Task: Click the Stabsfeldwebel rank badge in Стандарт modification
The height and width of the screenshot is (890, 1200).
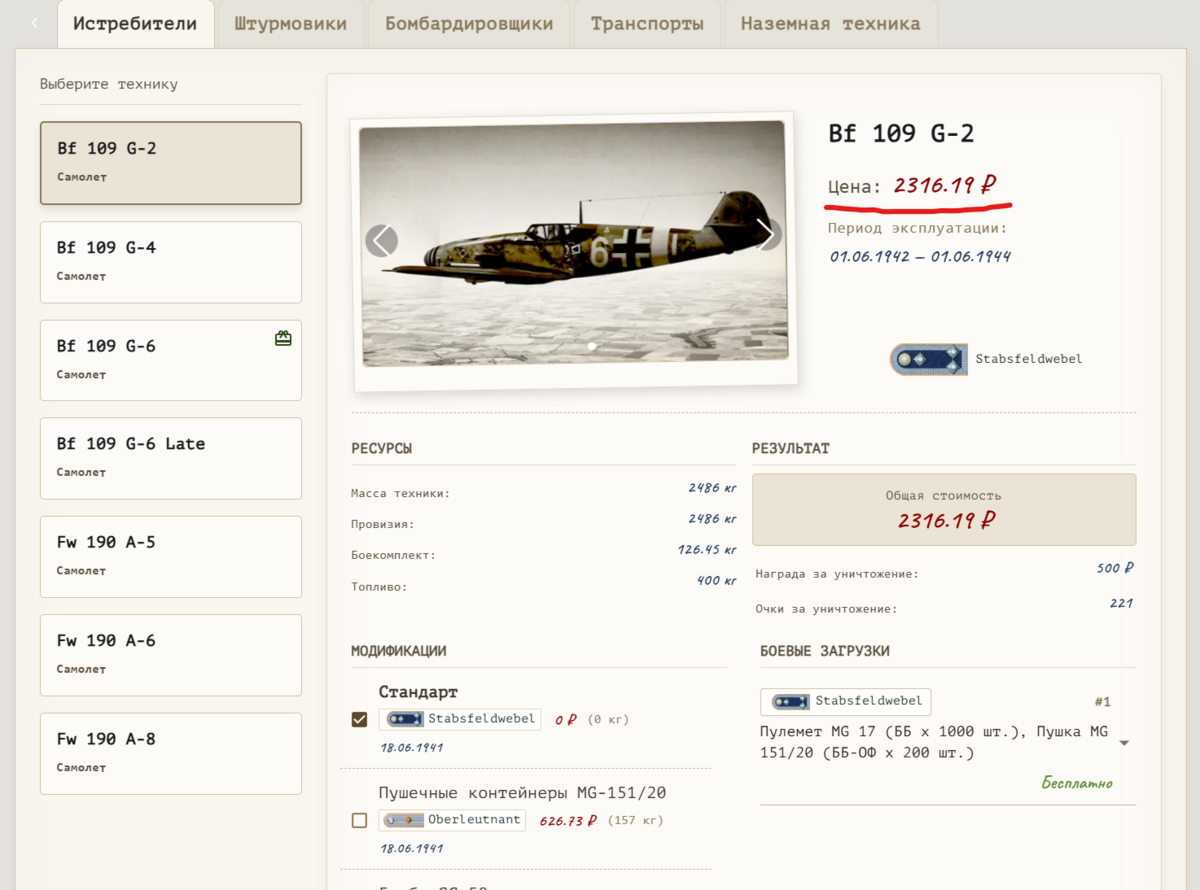Action: (x=460, y=719)
